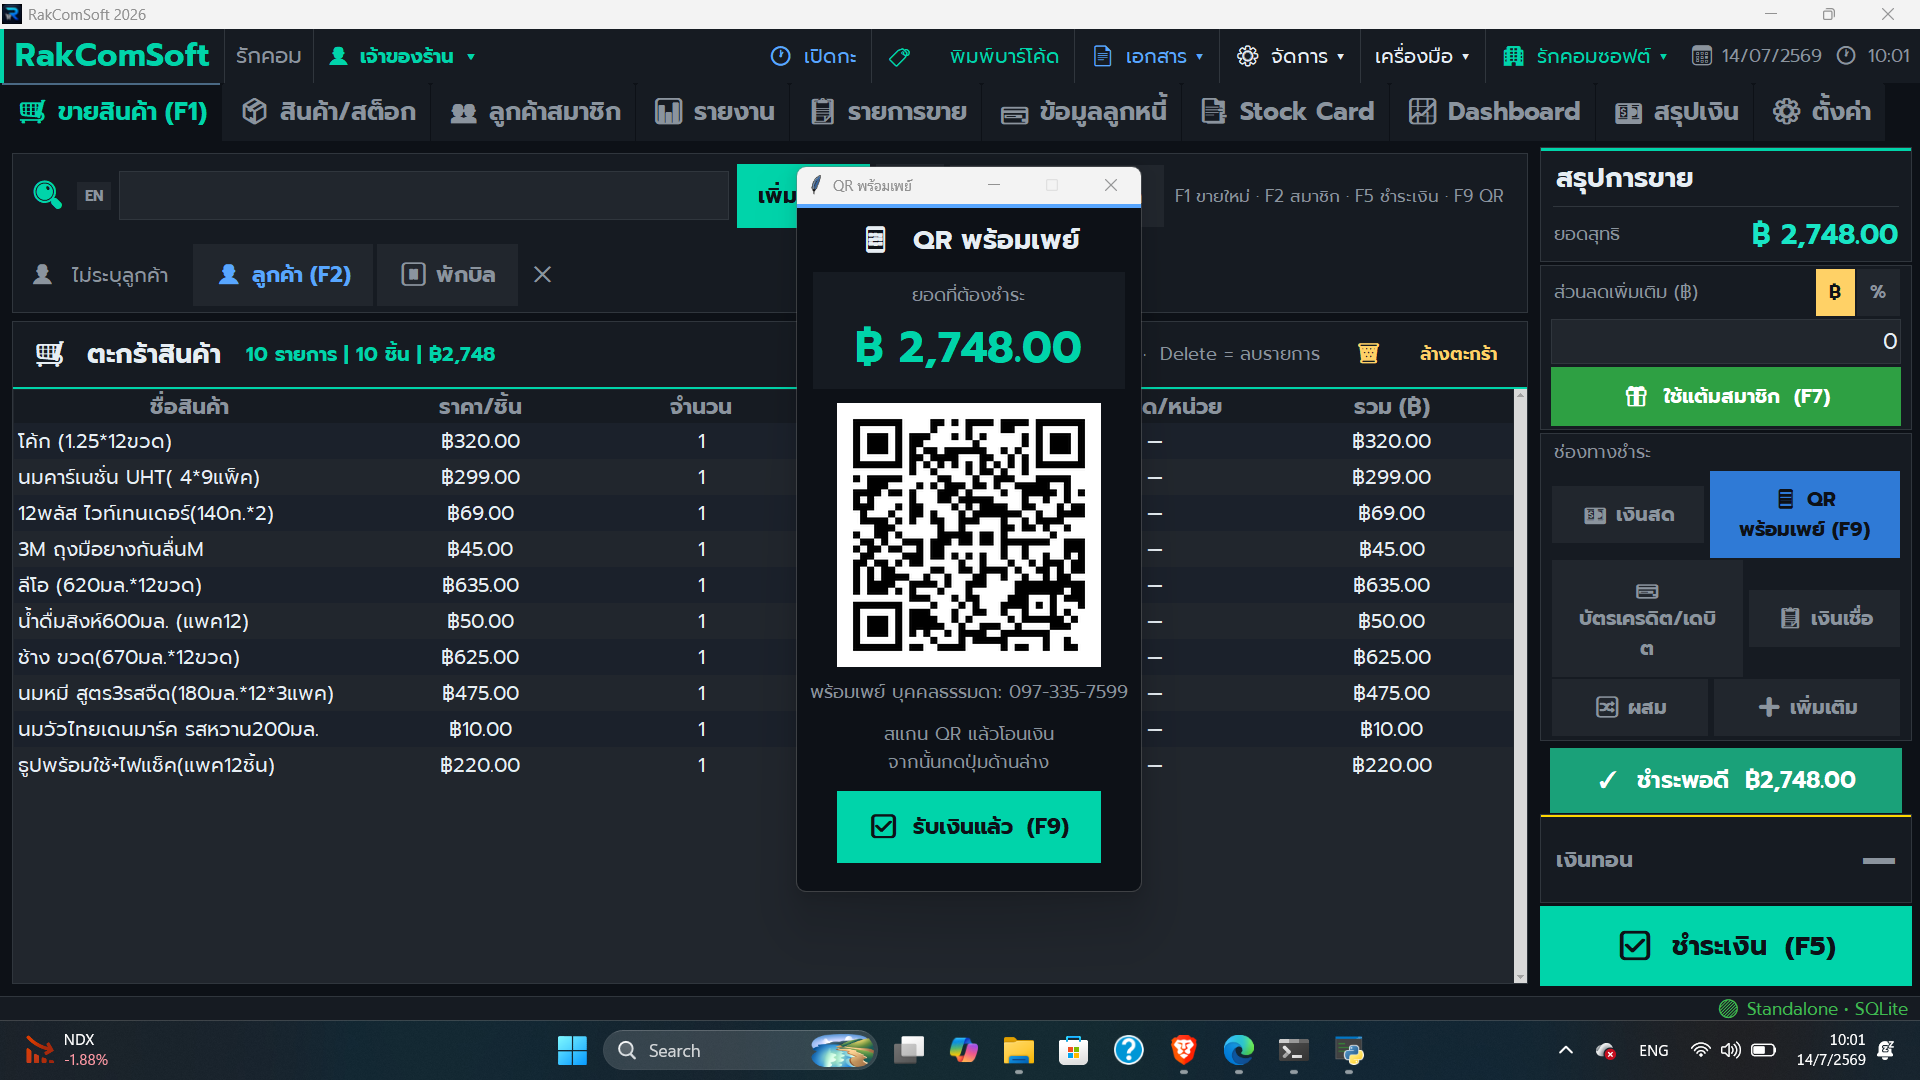Click the QR code image in dialog
This screenshot has height=1080, width=1920.
click(968, 535)
